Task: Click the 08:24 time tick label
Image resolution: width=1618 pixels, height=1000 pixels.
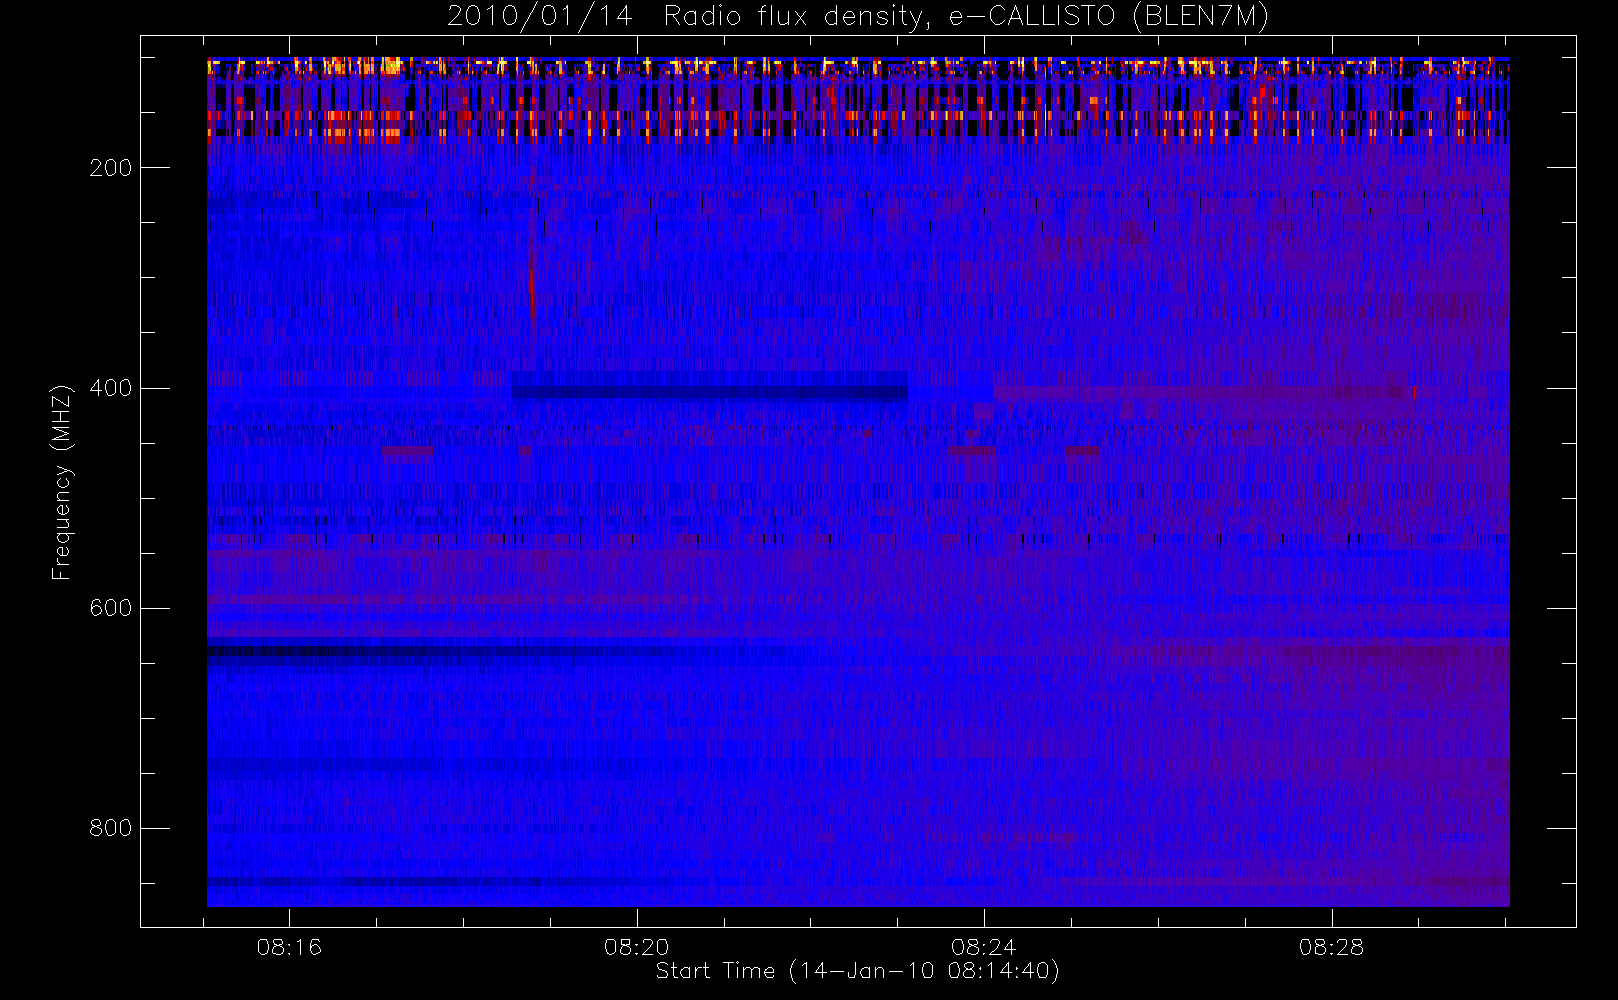Action: 984,947
